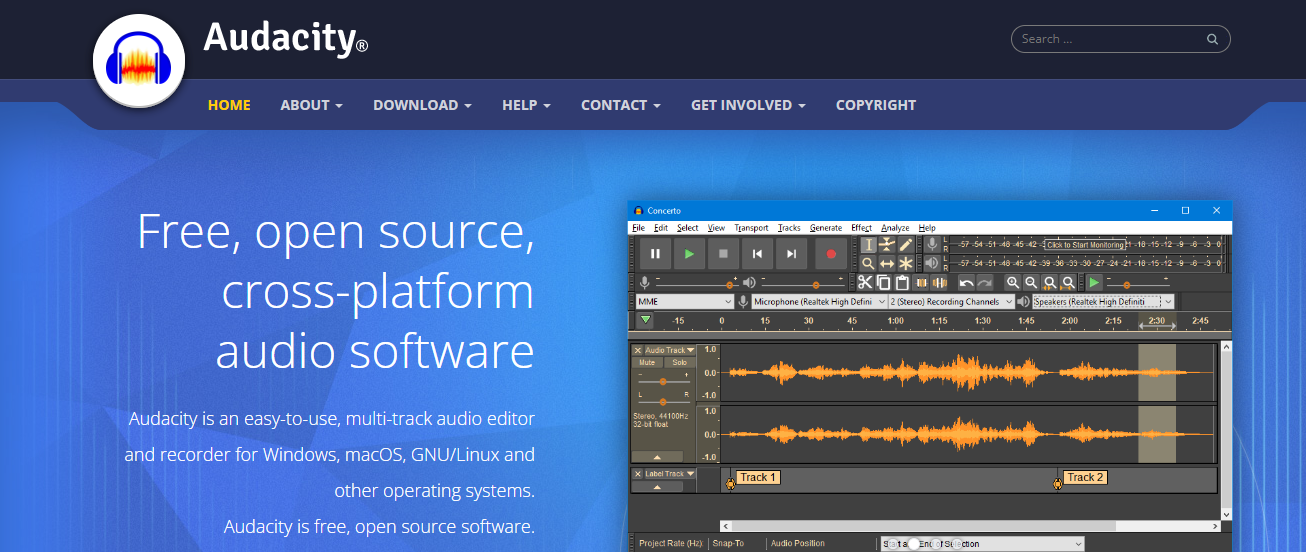
Task: Open the MME audio host dropdown
Action: pyautogui.click(x=685, y=301)
